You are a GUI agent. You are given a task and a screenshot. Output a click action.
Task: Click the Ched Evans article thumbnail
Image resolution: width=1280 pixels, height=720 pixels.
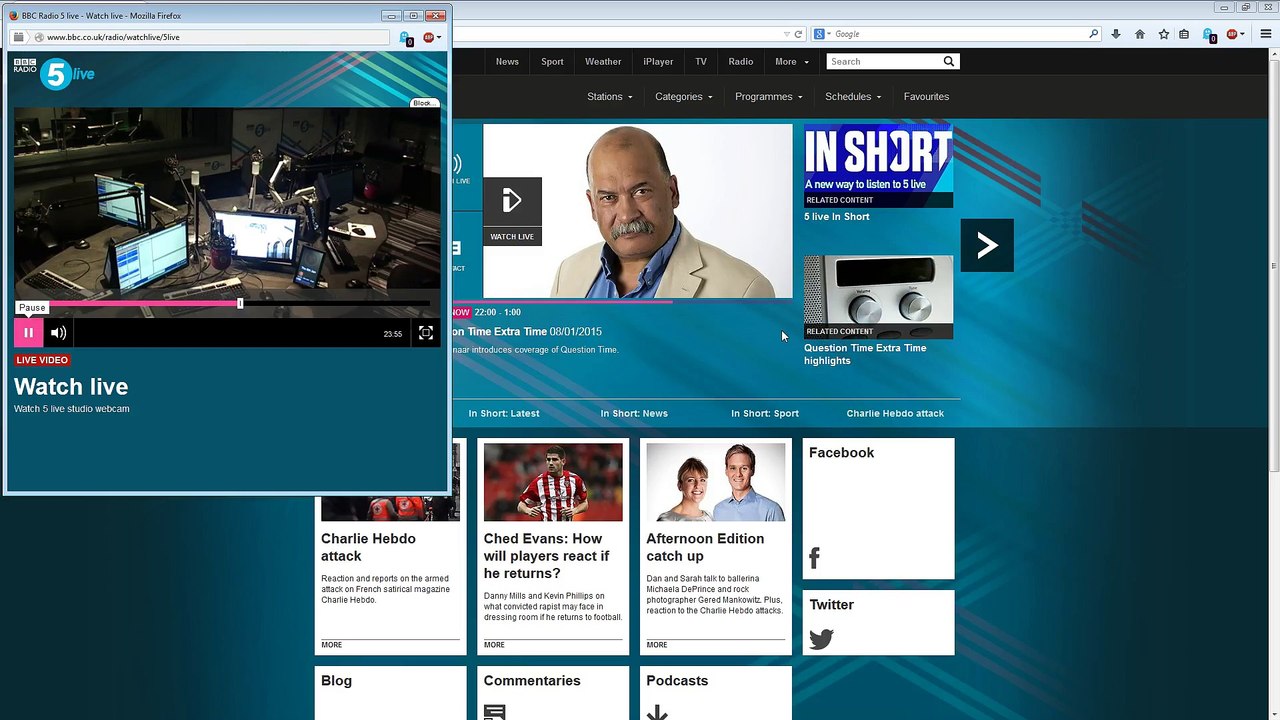tap(553, 482)
